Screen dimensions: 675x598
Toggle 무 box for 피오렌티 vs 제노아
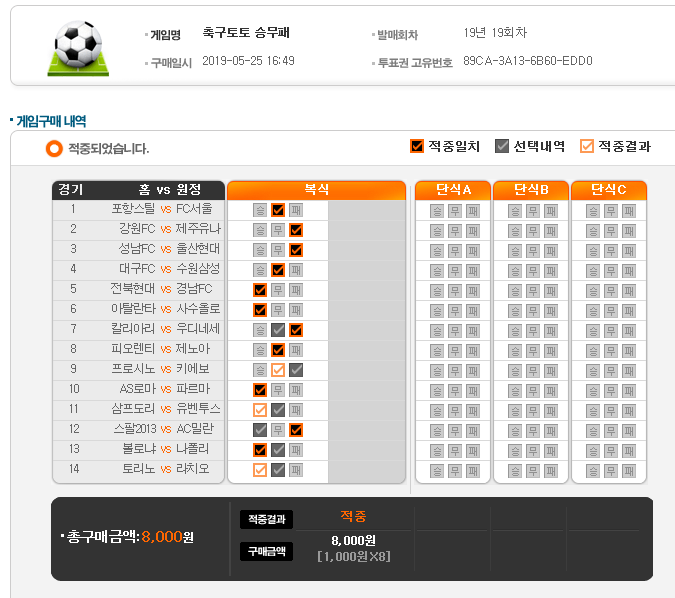click(x=278, y=350)
